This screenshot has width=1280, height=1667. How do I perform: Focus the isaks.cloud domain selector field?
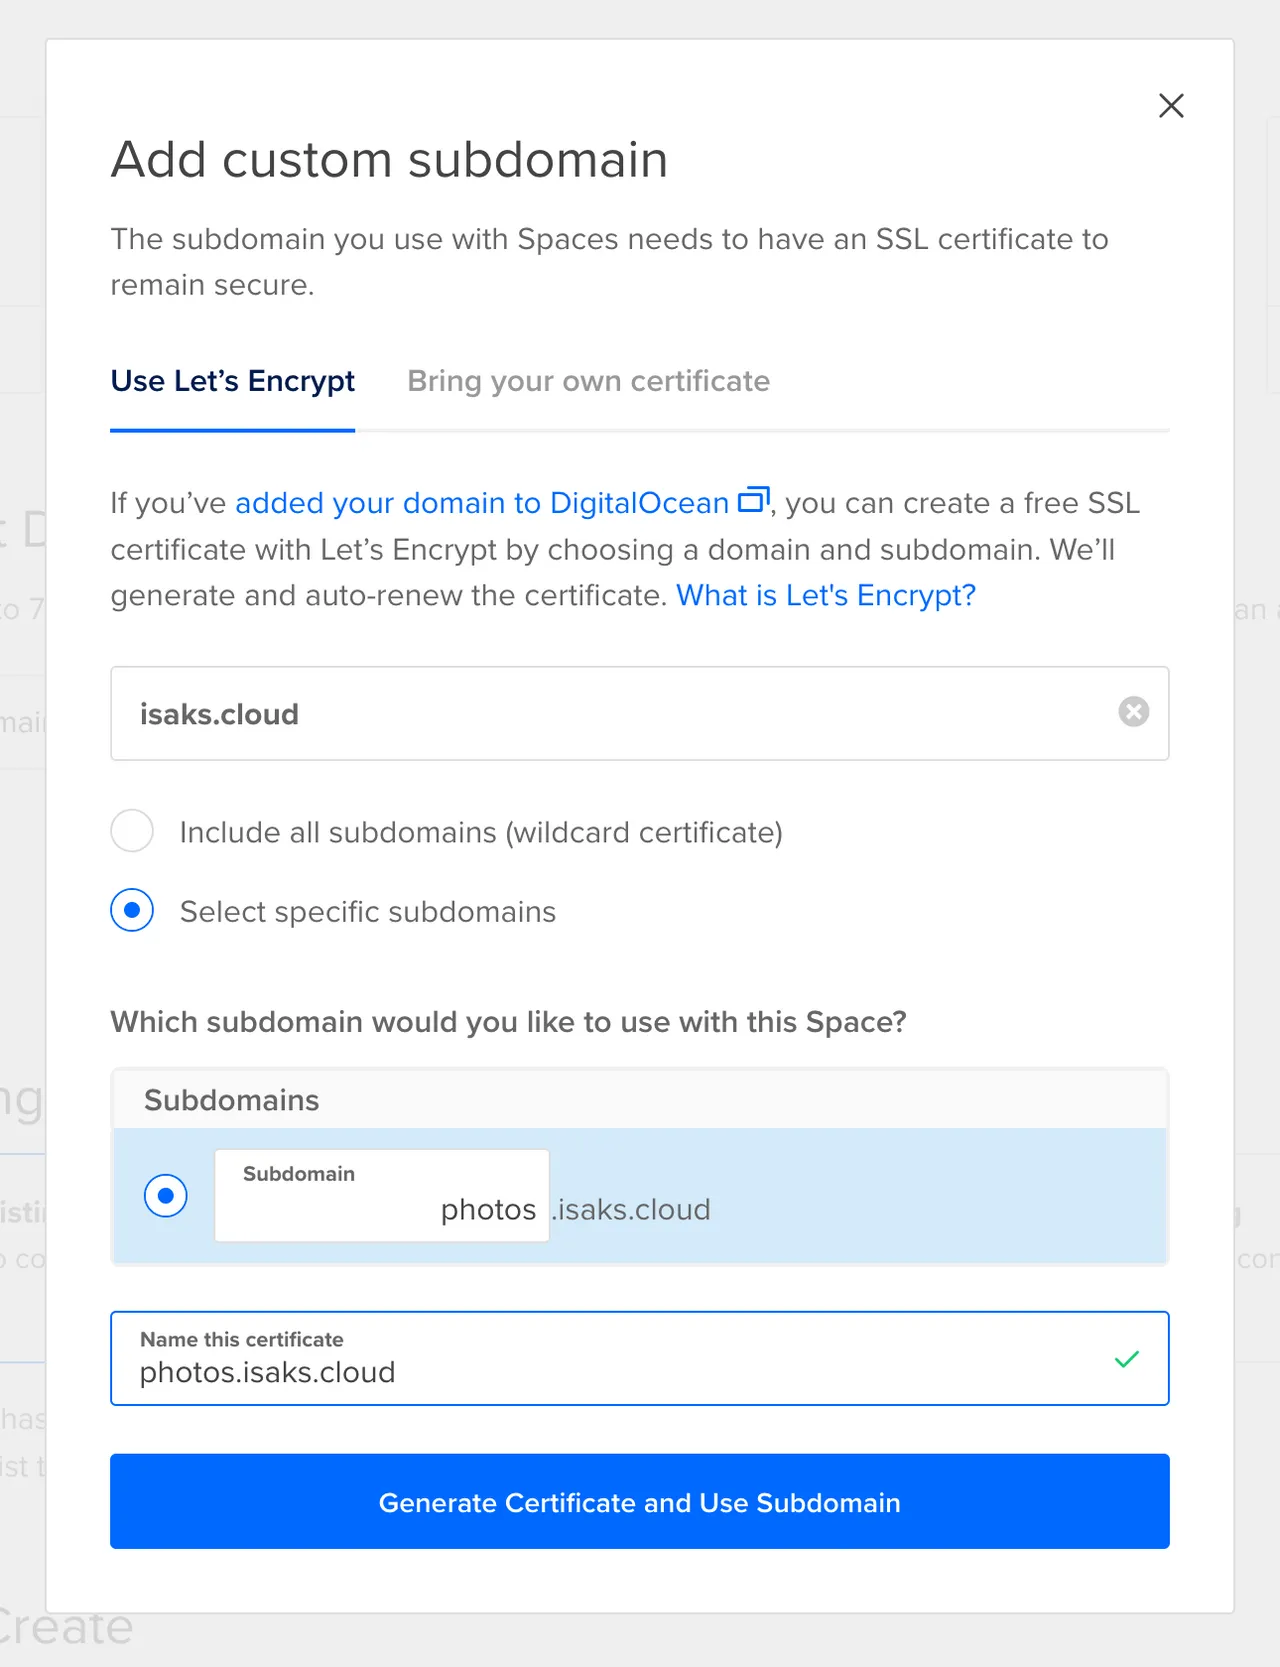pos(640,713)
